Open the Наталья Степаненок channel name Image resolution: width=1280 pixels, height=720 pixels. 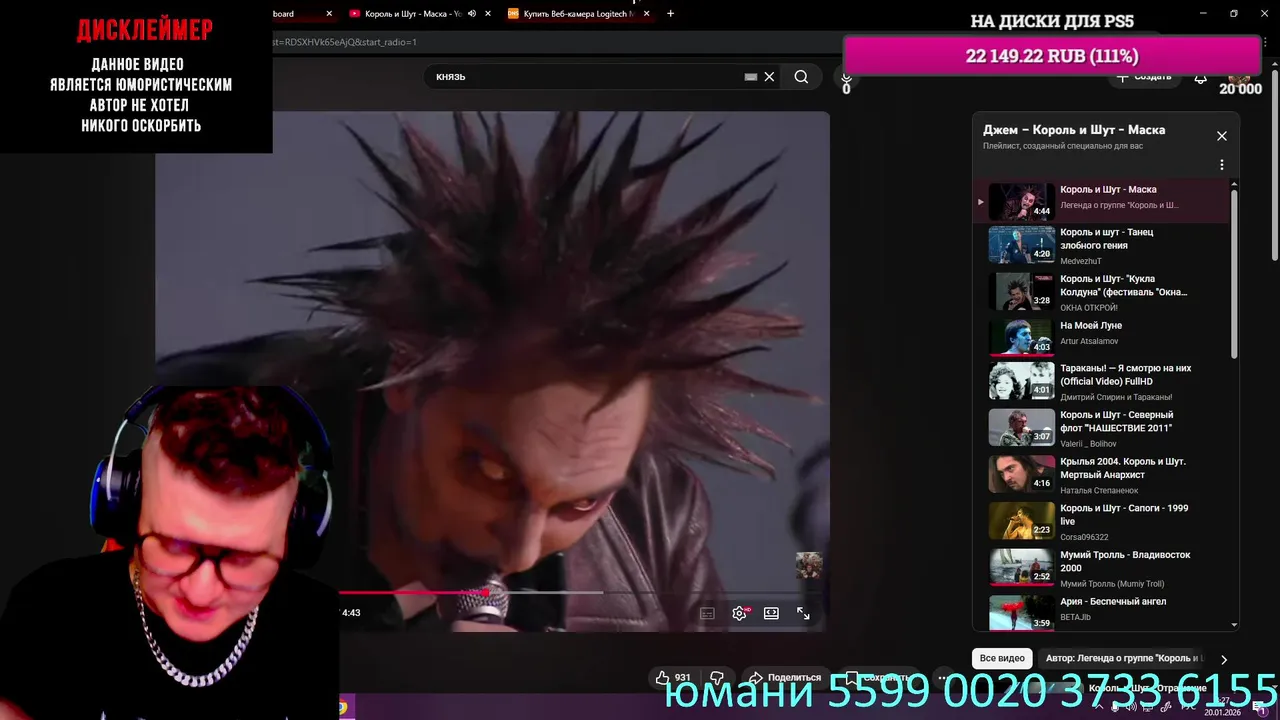[x=1099, y=490]
